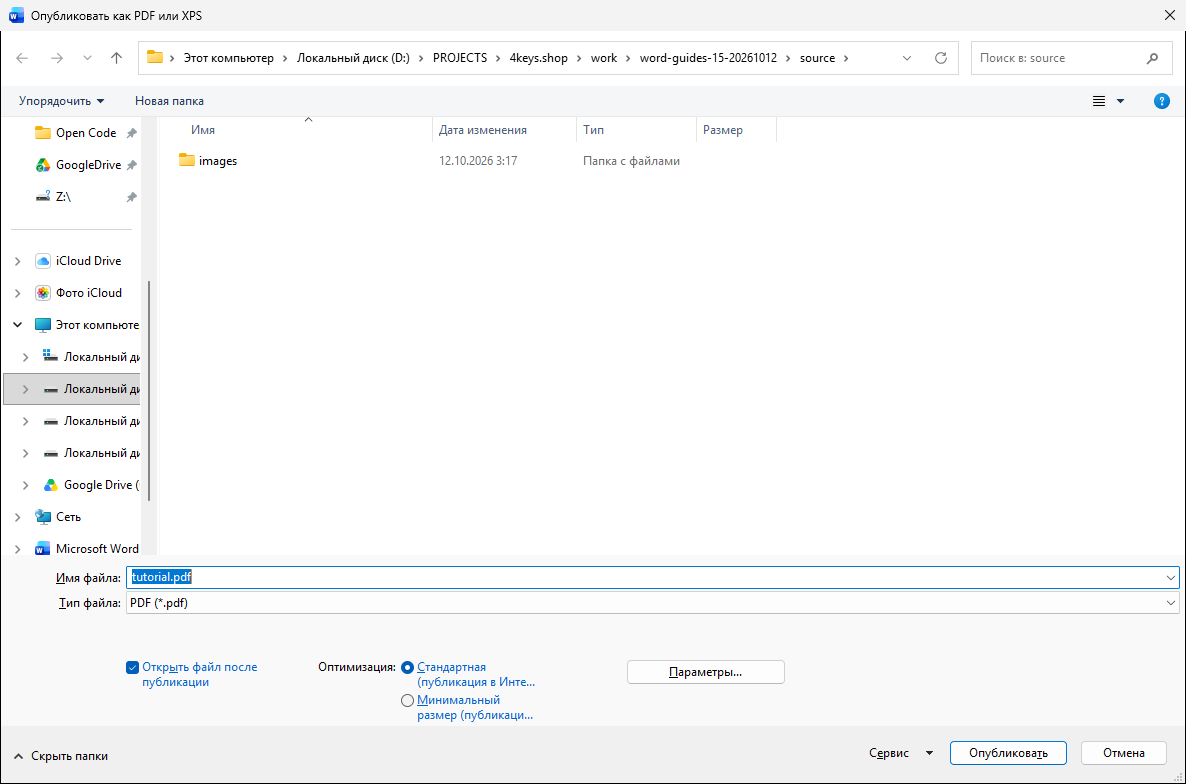Image resolution: width=1186 pixels, height=784 pixels.
Task: Click the Опубликовать button
Action: pyautogui.click(x=1008, y=753)
